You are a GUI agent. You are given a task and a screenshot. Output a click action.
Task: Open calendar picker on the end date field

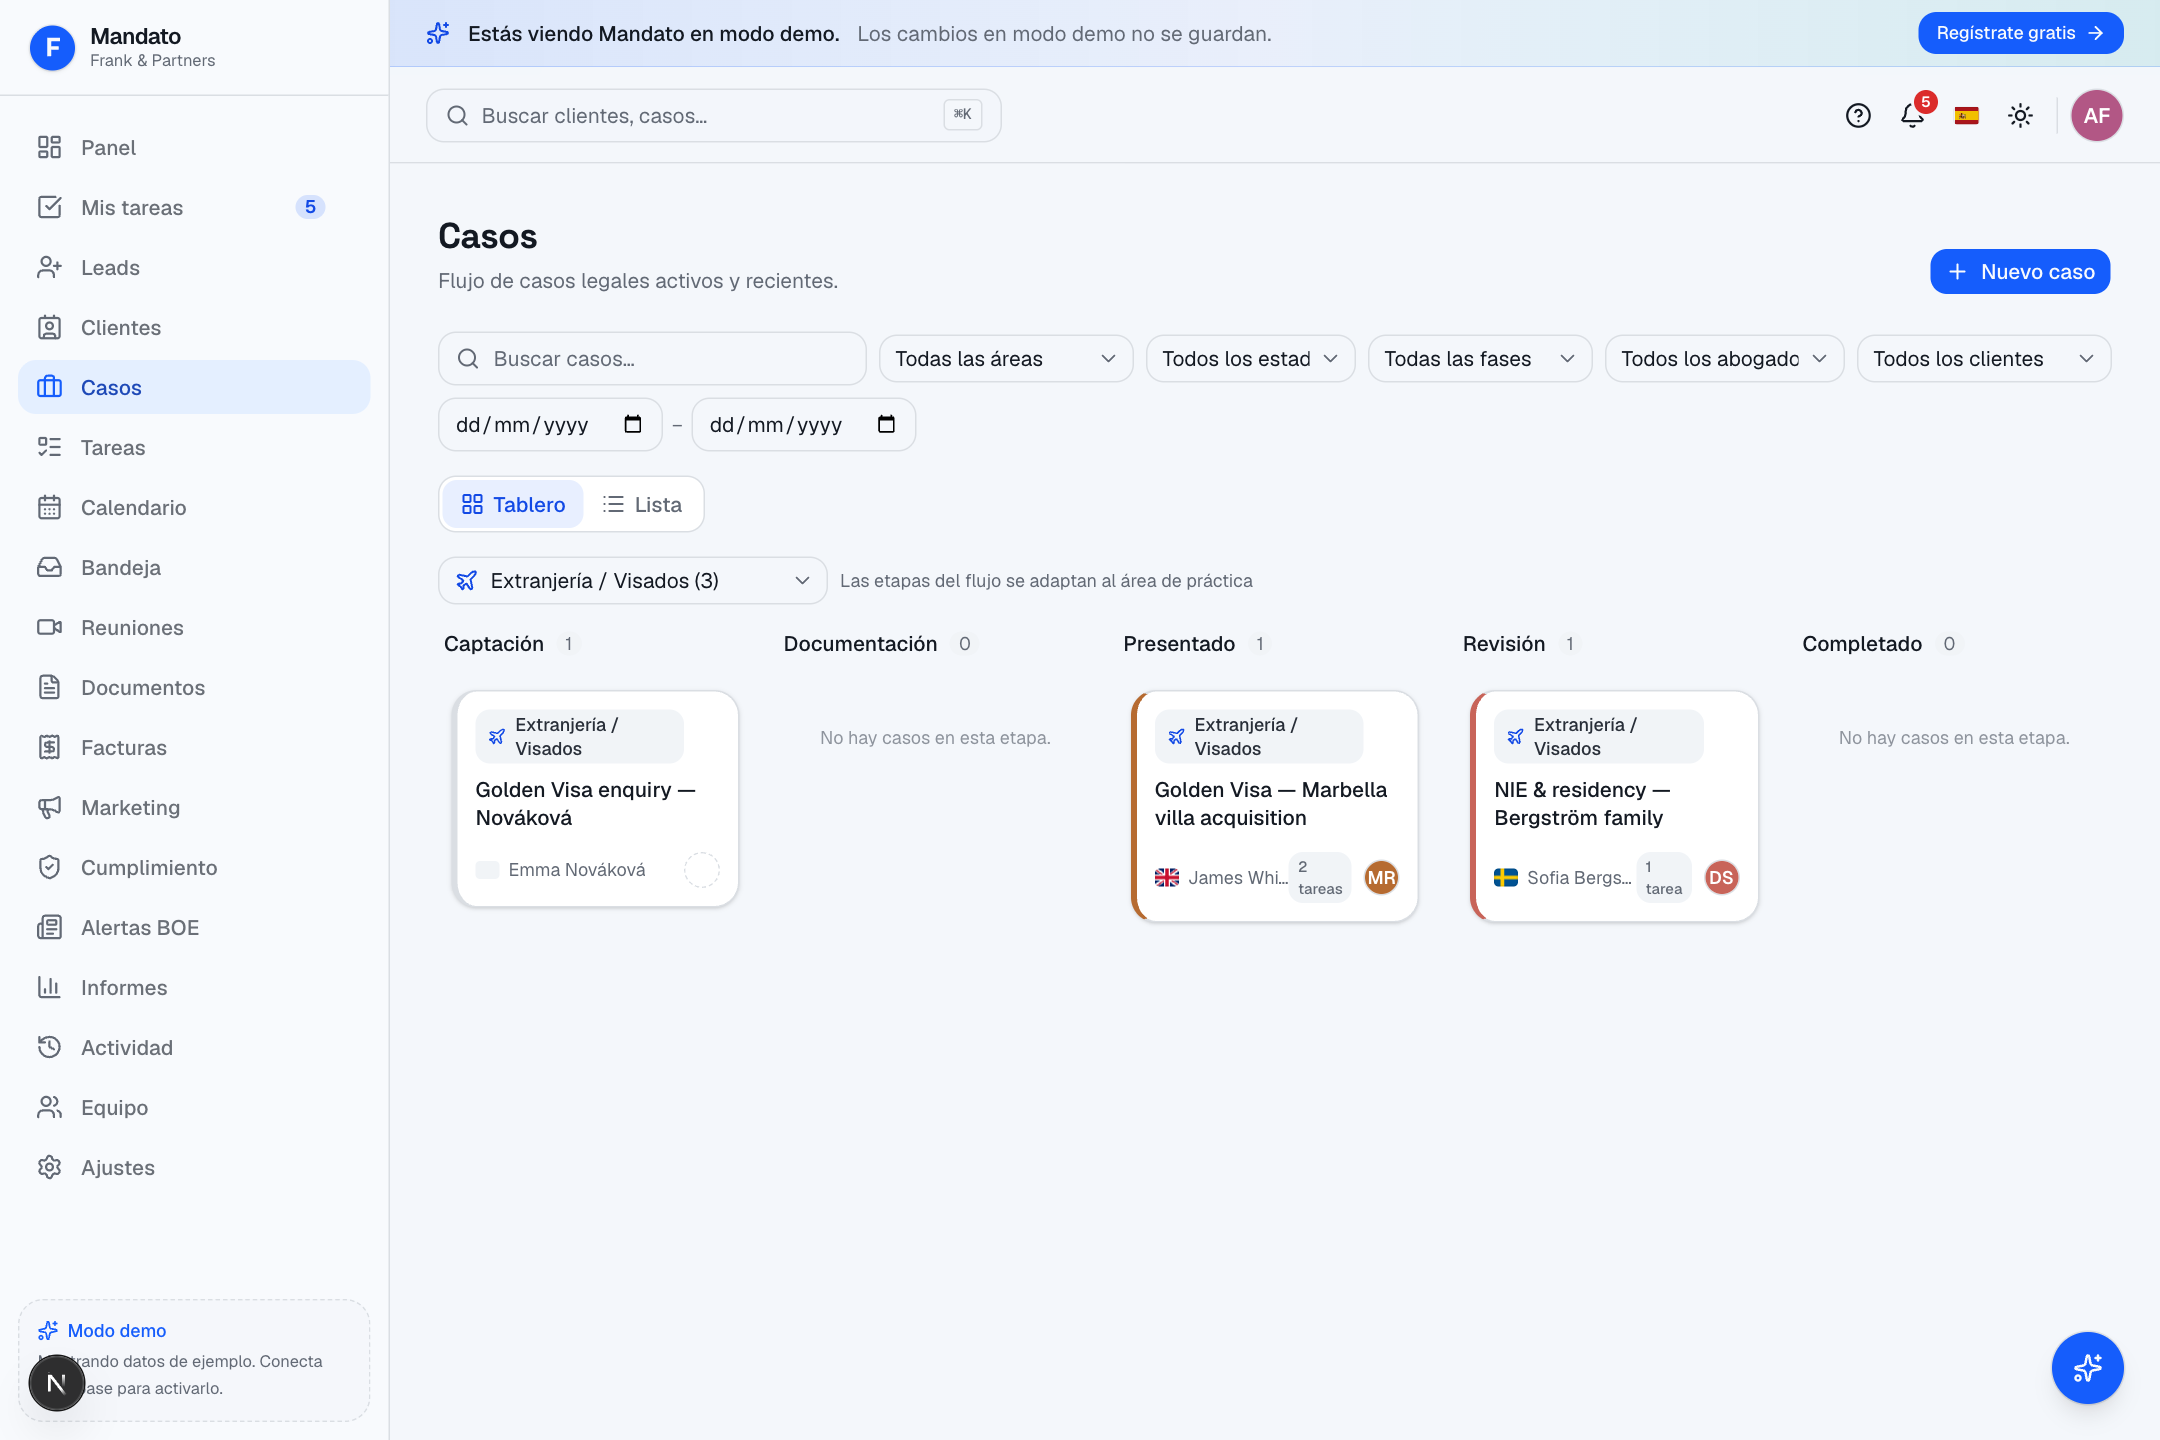click(x=886, y=424)
